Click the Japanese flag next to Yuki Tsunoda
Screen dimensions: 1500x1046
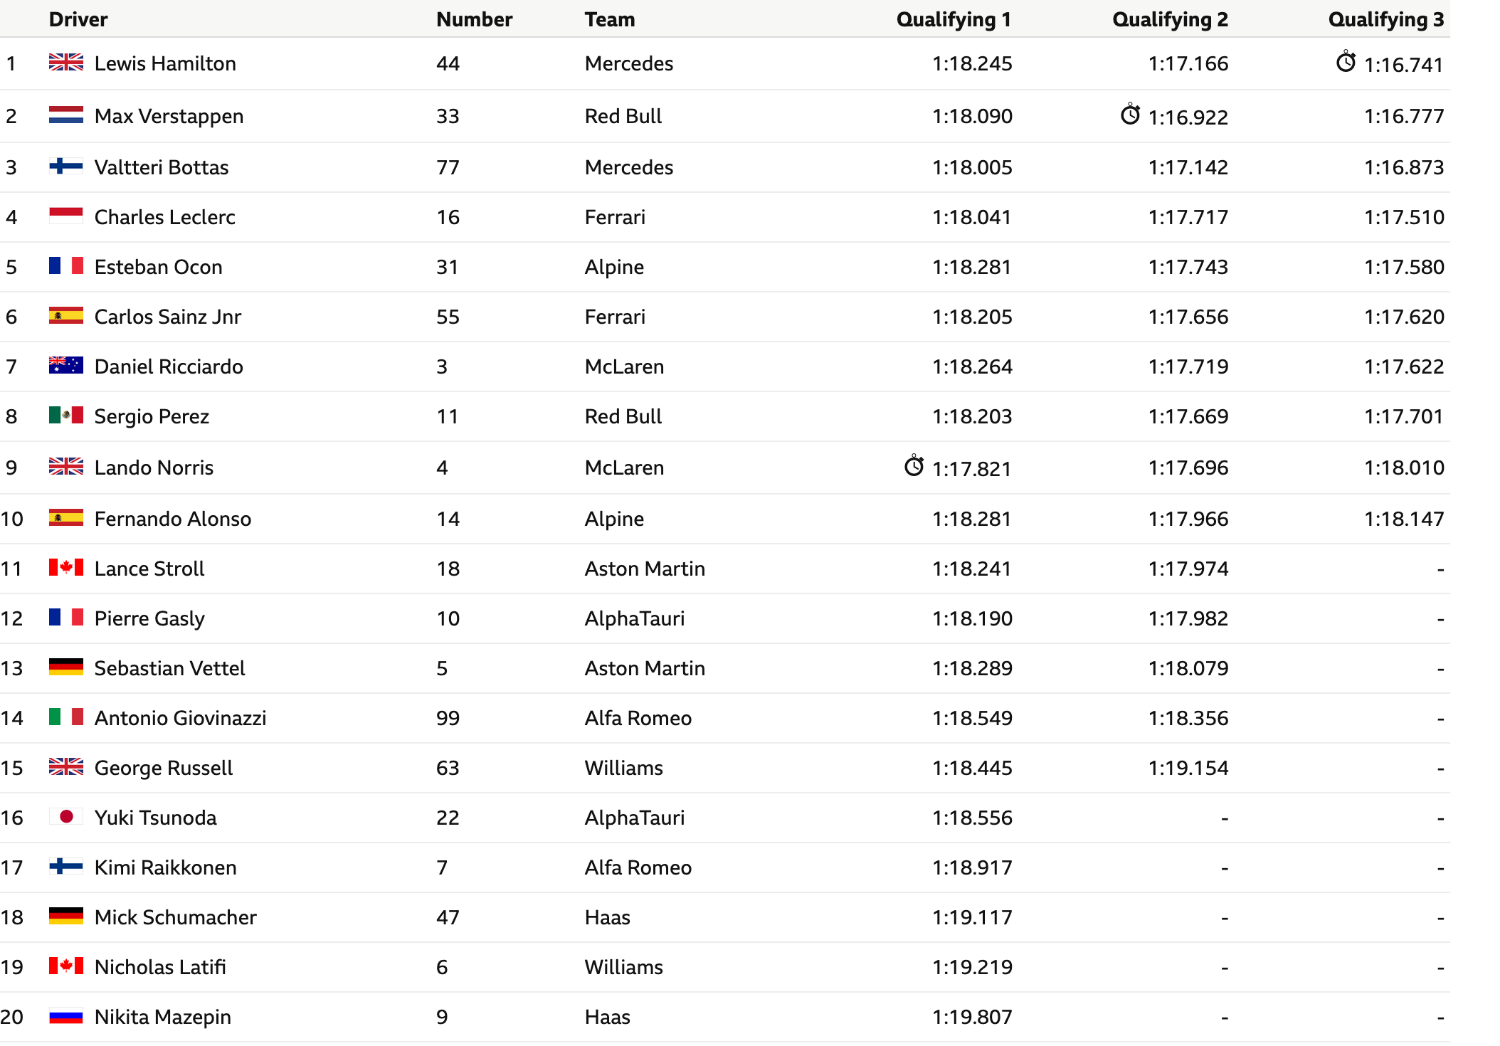66,817
